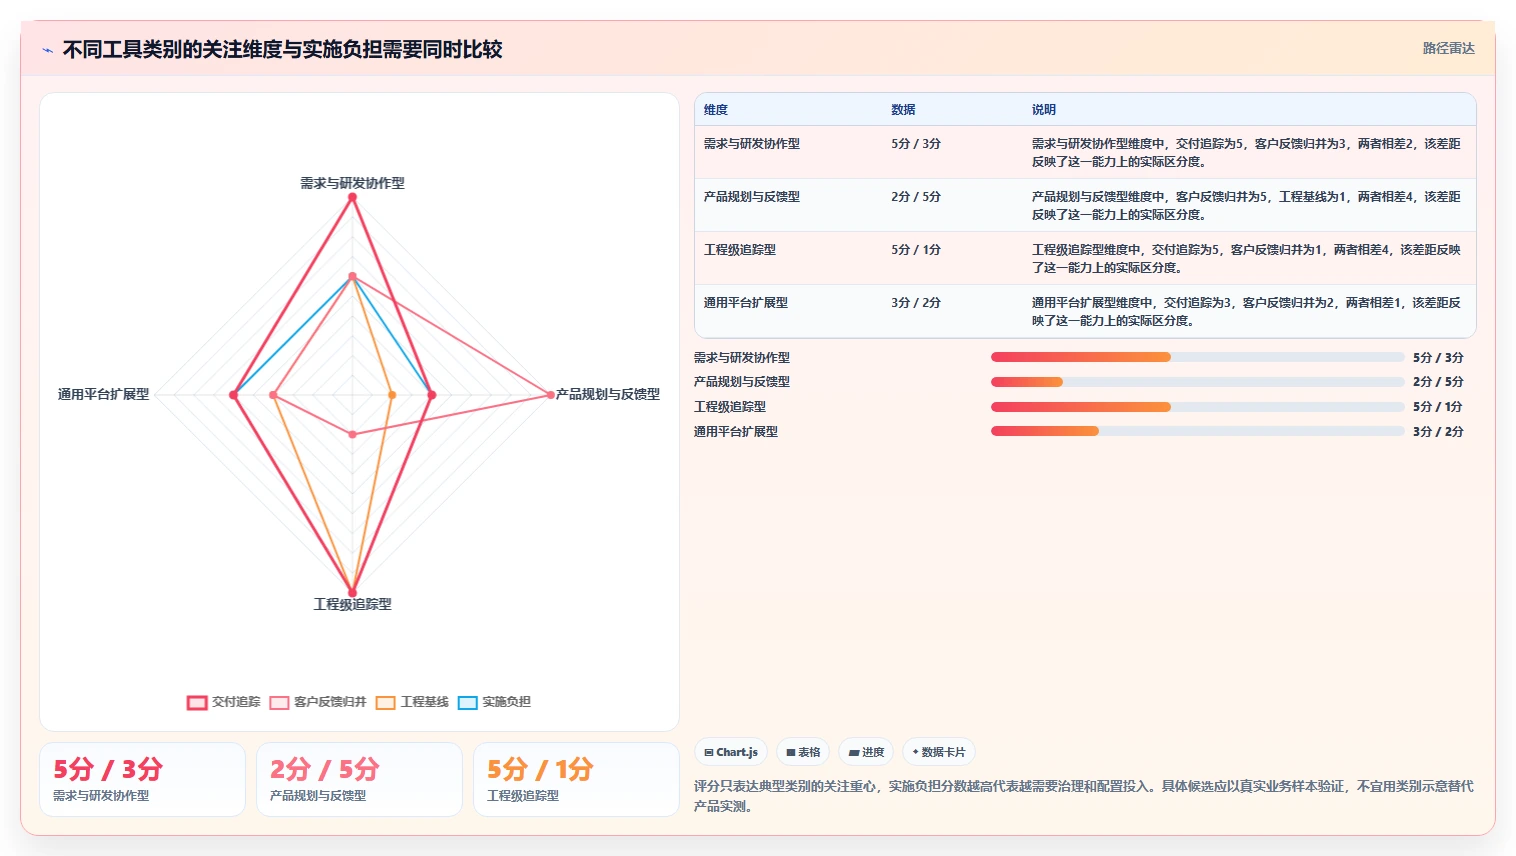The image size is (1516, 856).
Task: Click the 3分 / 2分 table cell
Action: [916, 303]
